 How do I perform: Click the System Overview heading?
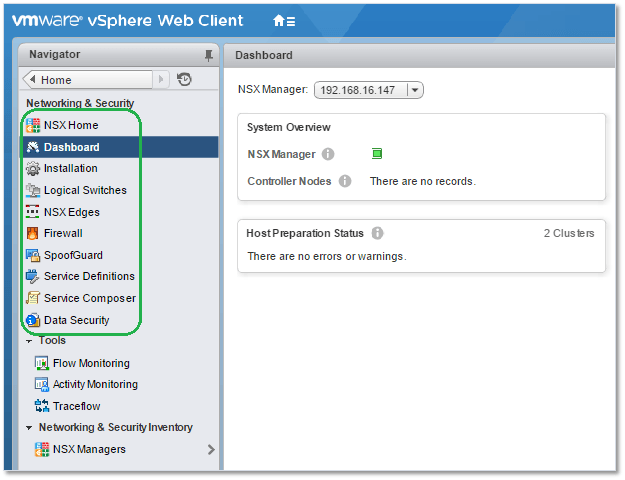[x=289, y=127]
